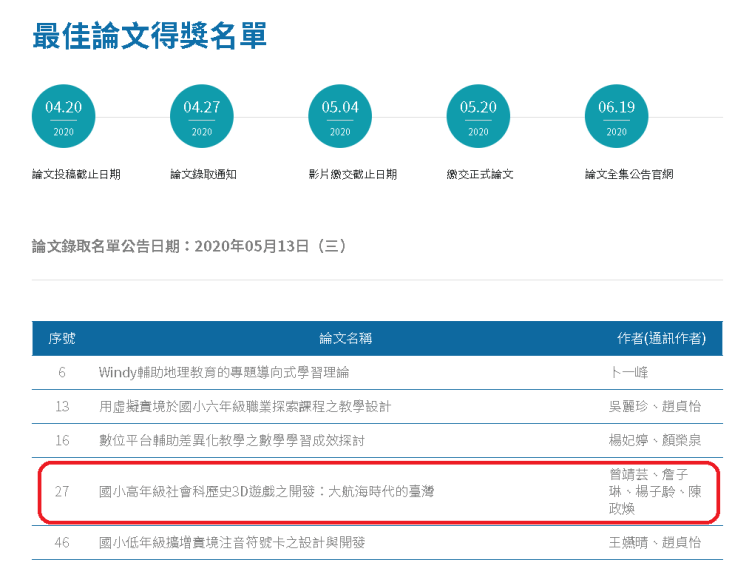Click the 論文錄取名單公告日期 announcement text
The height and width of the screenshot is (577, 749).
[x=189, y=246]
